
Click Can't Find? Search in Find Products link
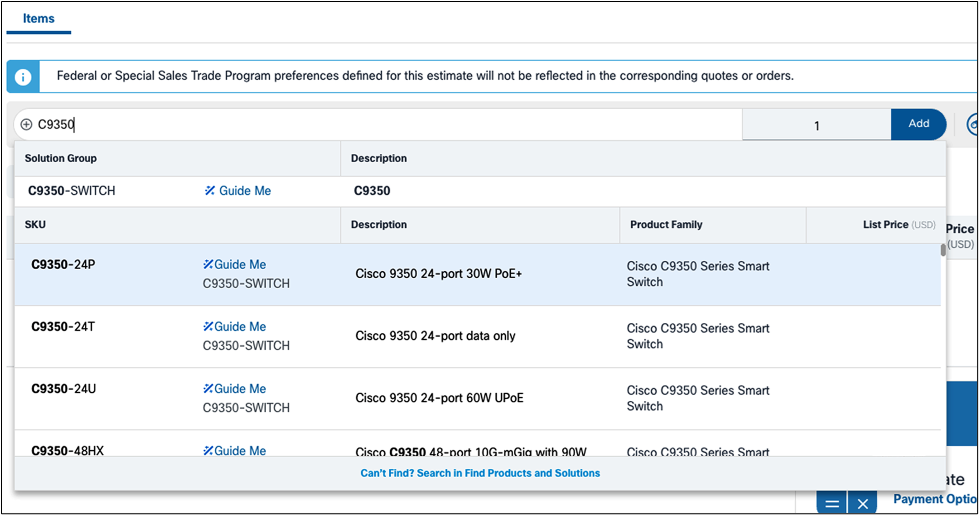[480, 473]
